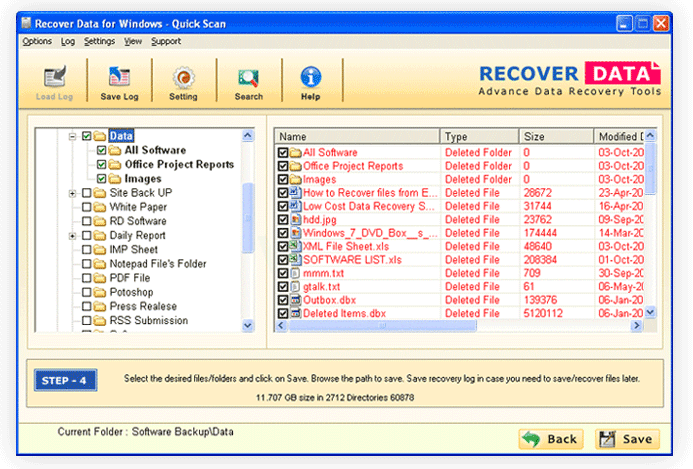
Task: Click folder icon of PDF File in tree
Action: coord(100,278)
